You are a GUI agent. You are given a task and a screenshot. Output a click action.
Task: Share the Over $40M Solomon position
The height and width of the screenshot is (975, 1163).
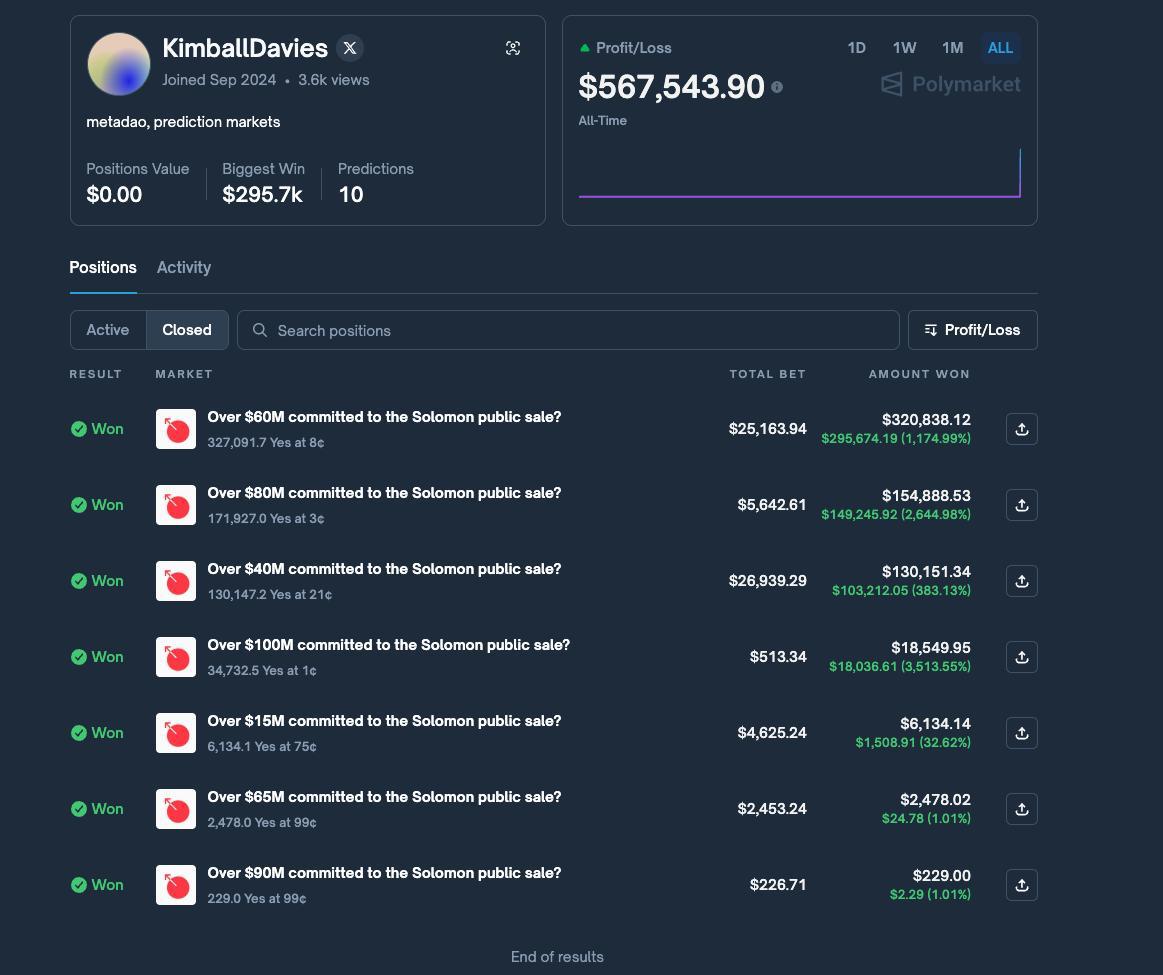[1021, 581]
